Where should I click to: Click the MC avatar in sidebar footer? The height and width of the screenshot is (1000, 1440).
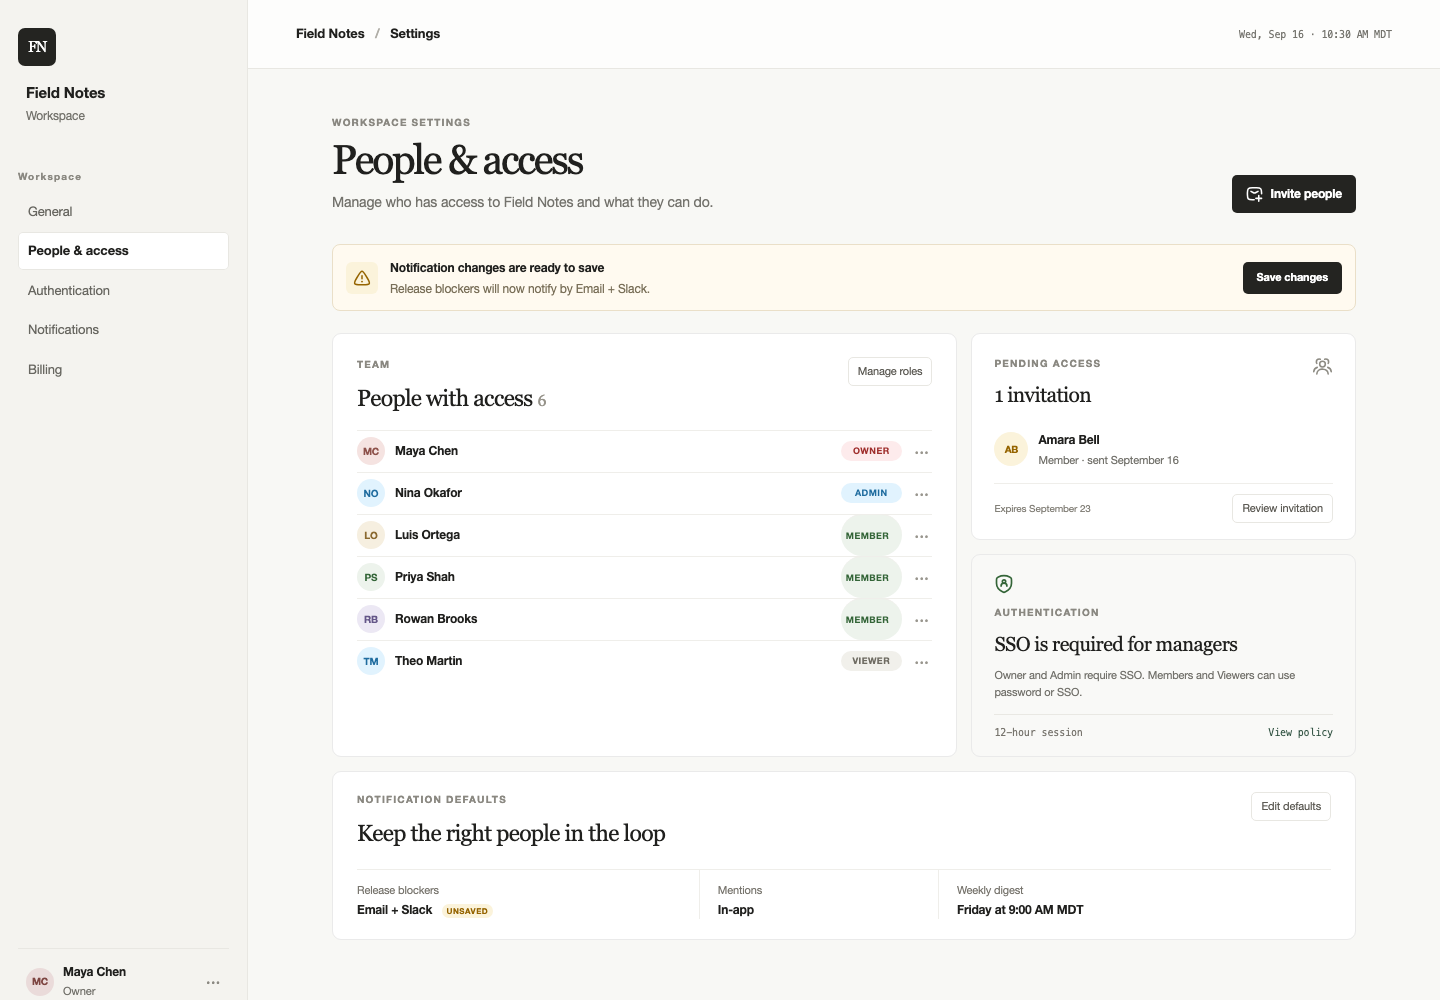40,981
